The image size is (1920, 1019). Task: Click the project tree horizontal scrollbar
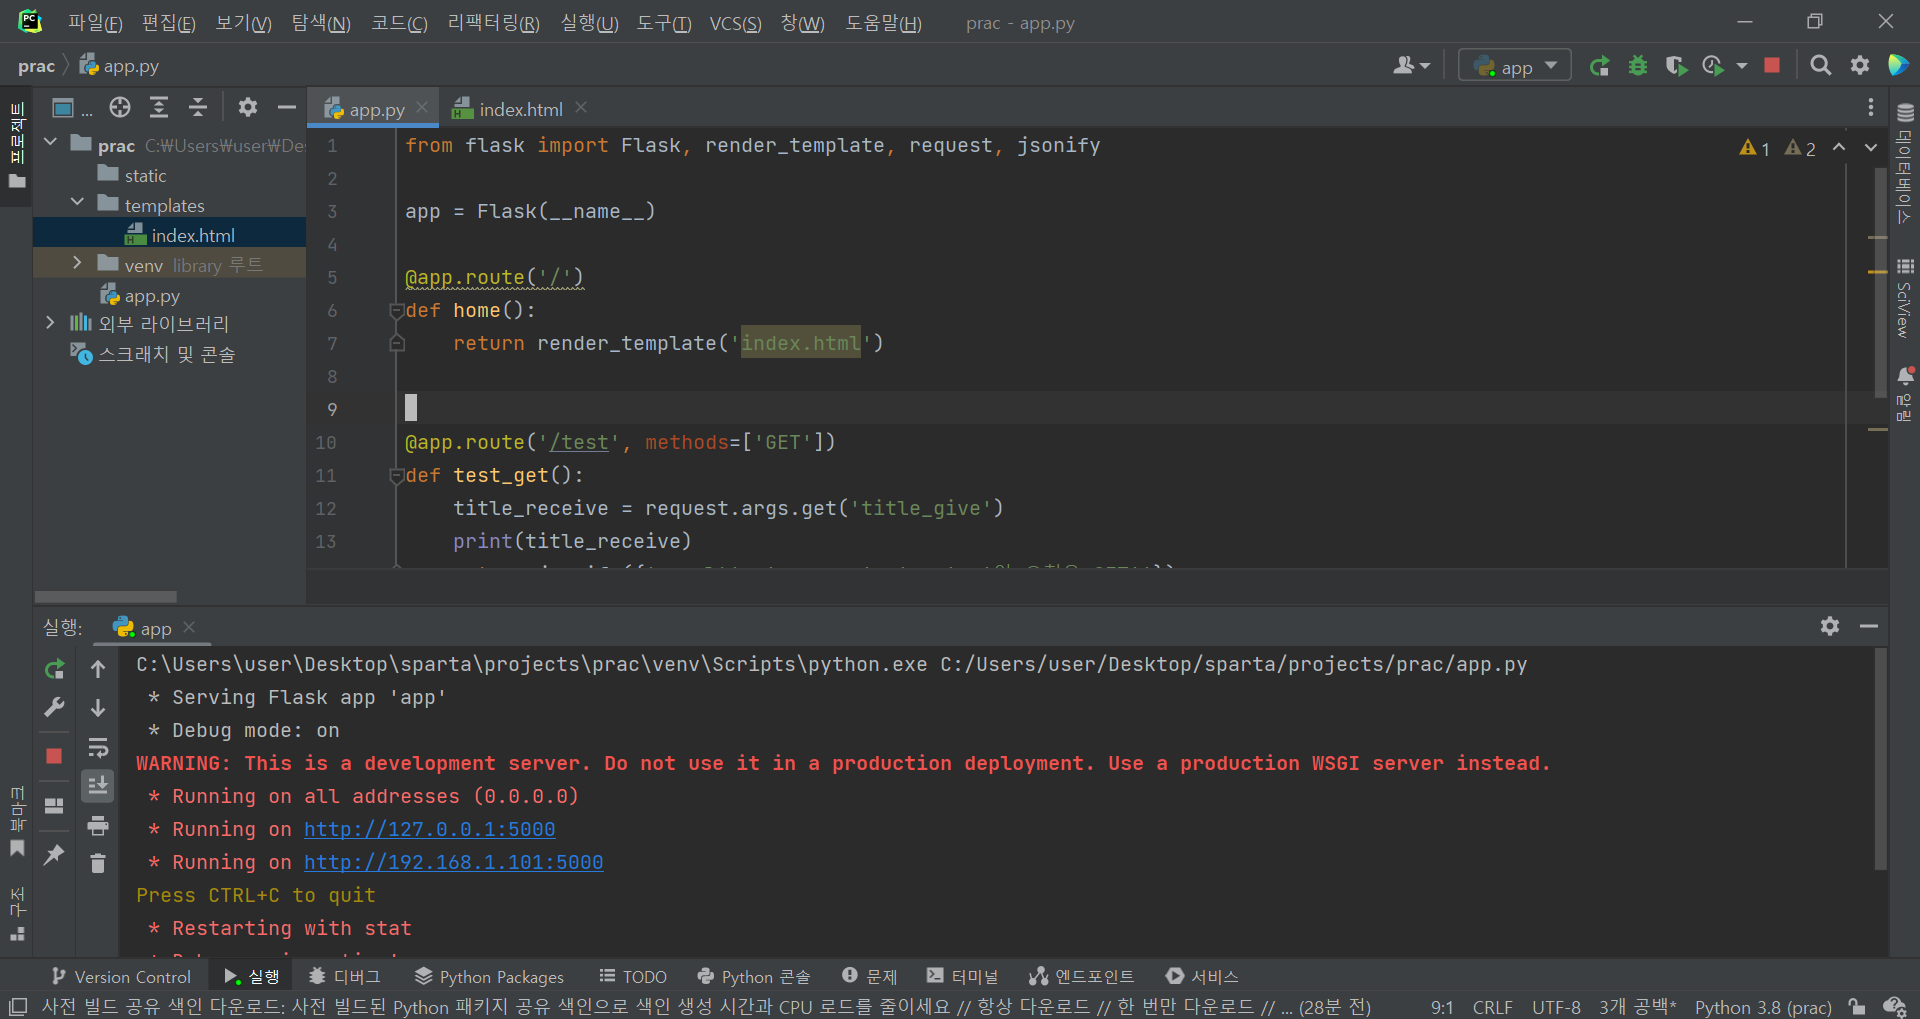105,597
